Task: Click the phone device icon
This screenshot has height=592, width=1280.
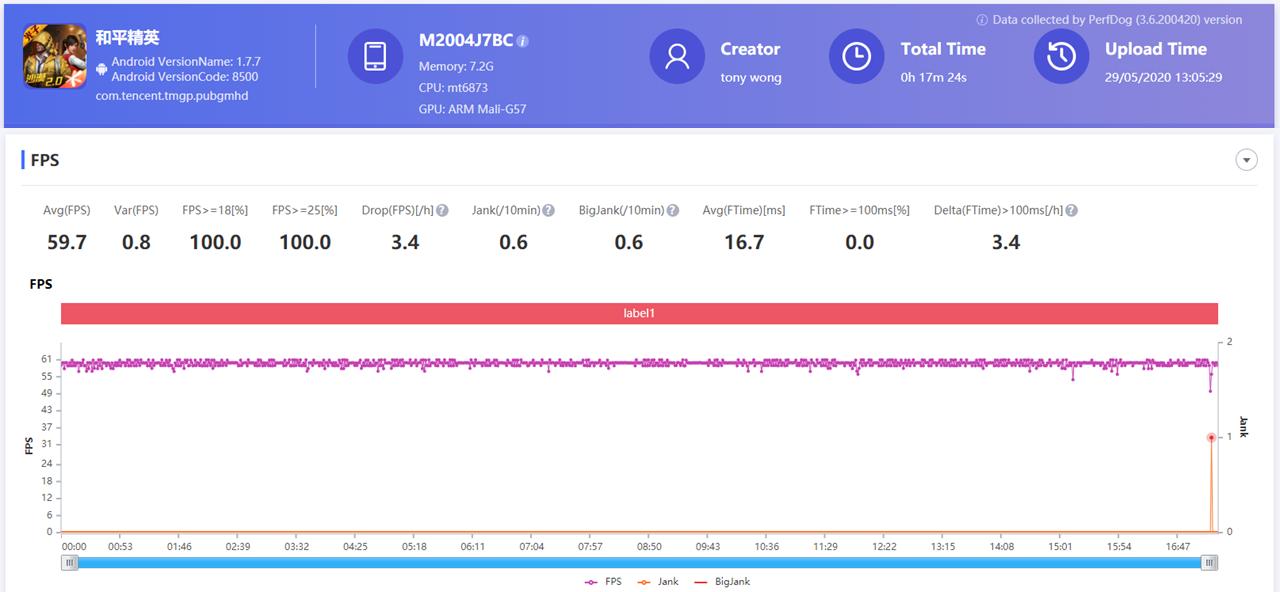Action: 375,56
